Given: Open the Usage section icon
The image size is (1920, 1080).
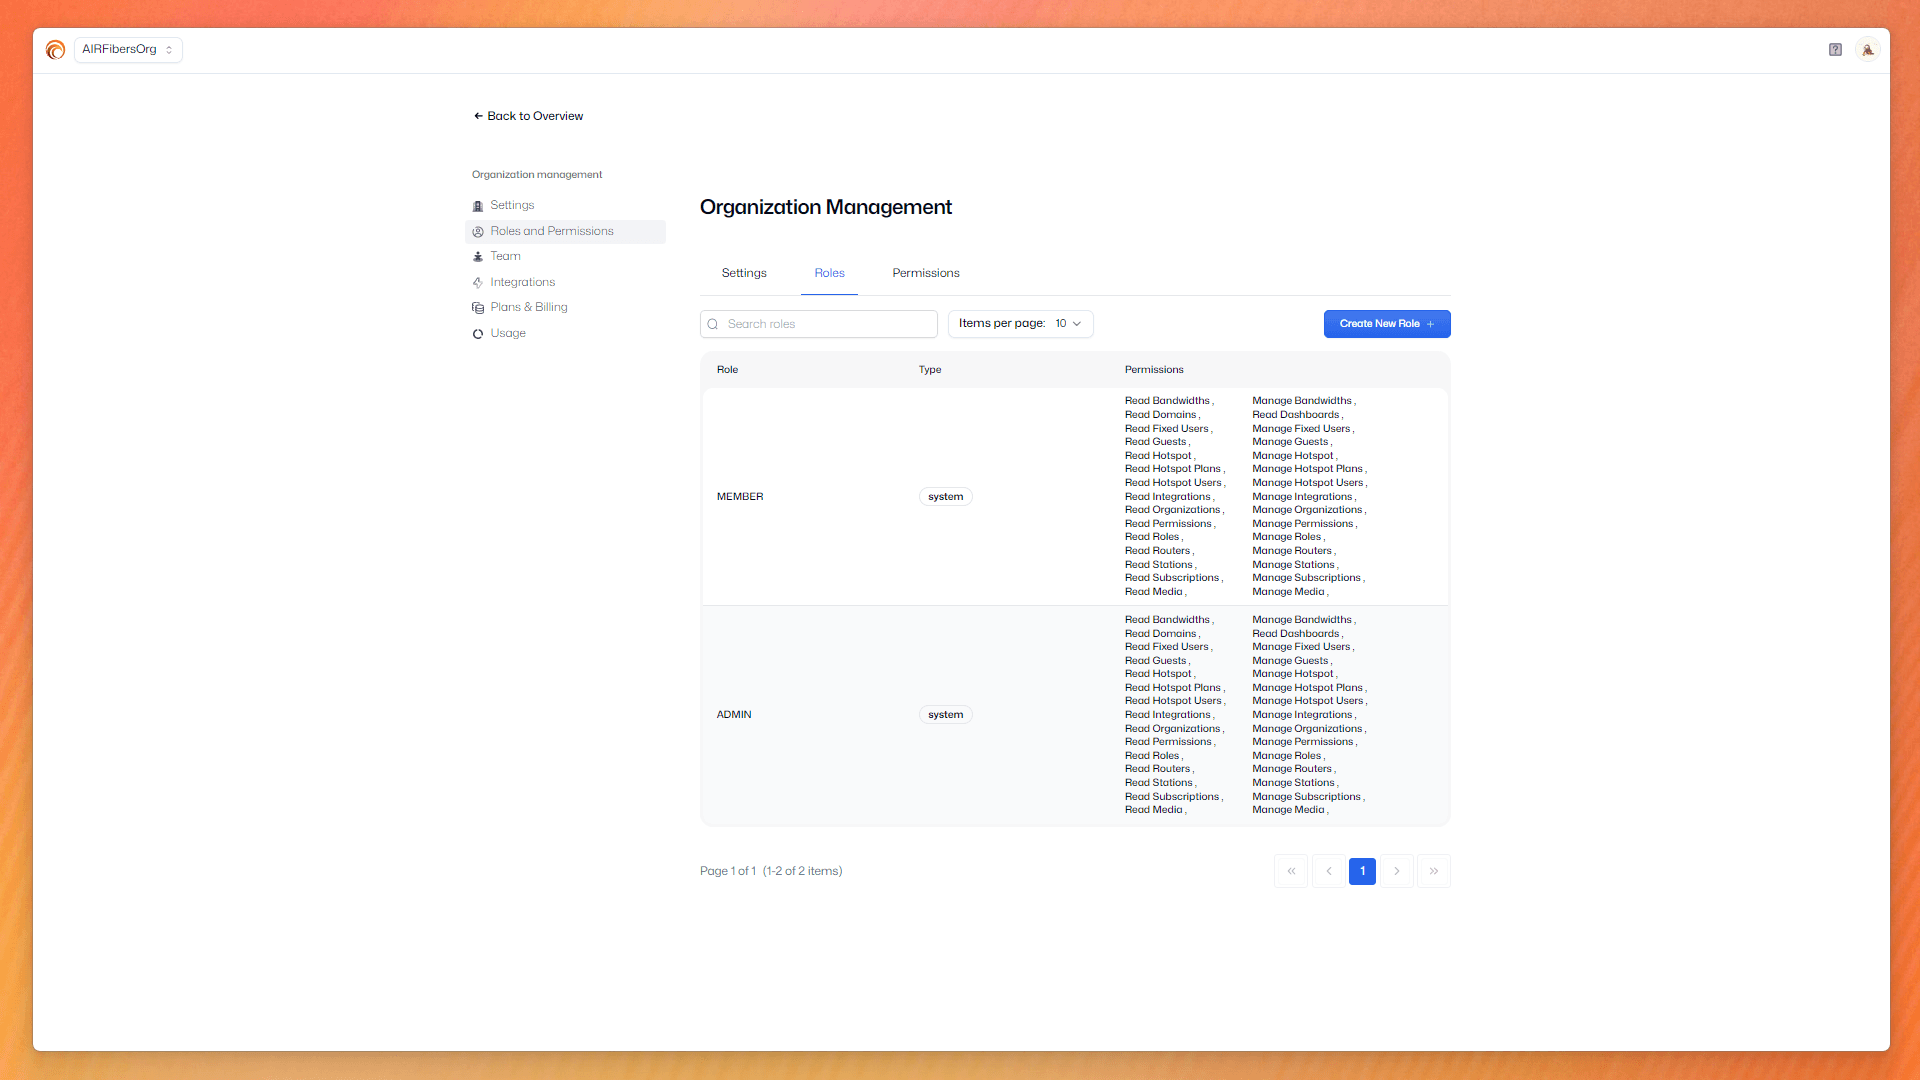Looking at the screenshot, I should 478,333.
